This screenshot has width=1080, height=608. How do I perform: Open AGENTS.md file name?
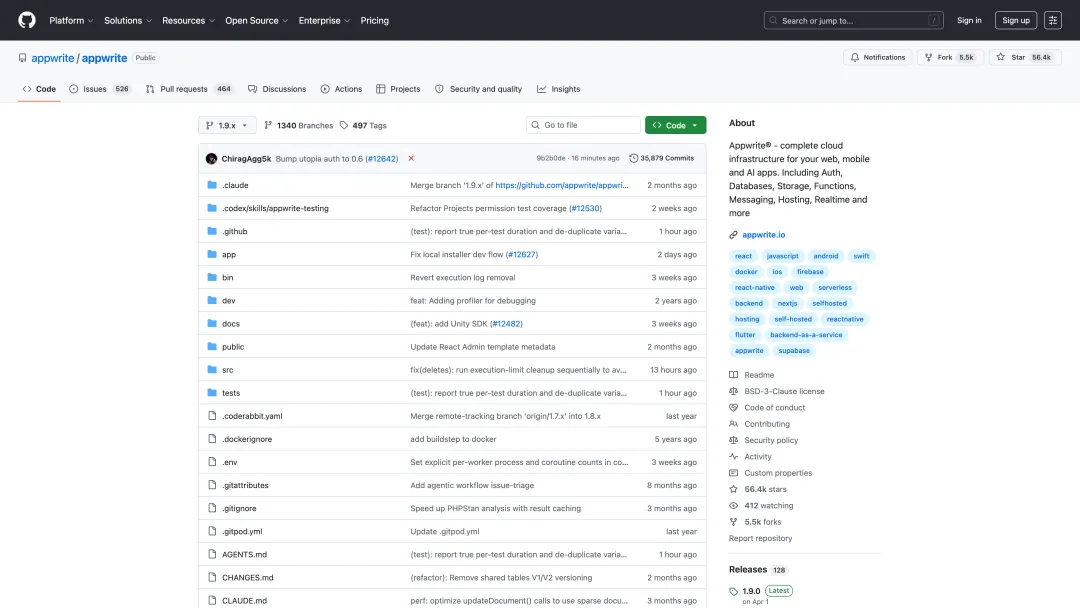[x=245, y=554]
